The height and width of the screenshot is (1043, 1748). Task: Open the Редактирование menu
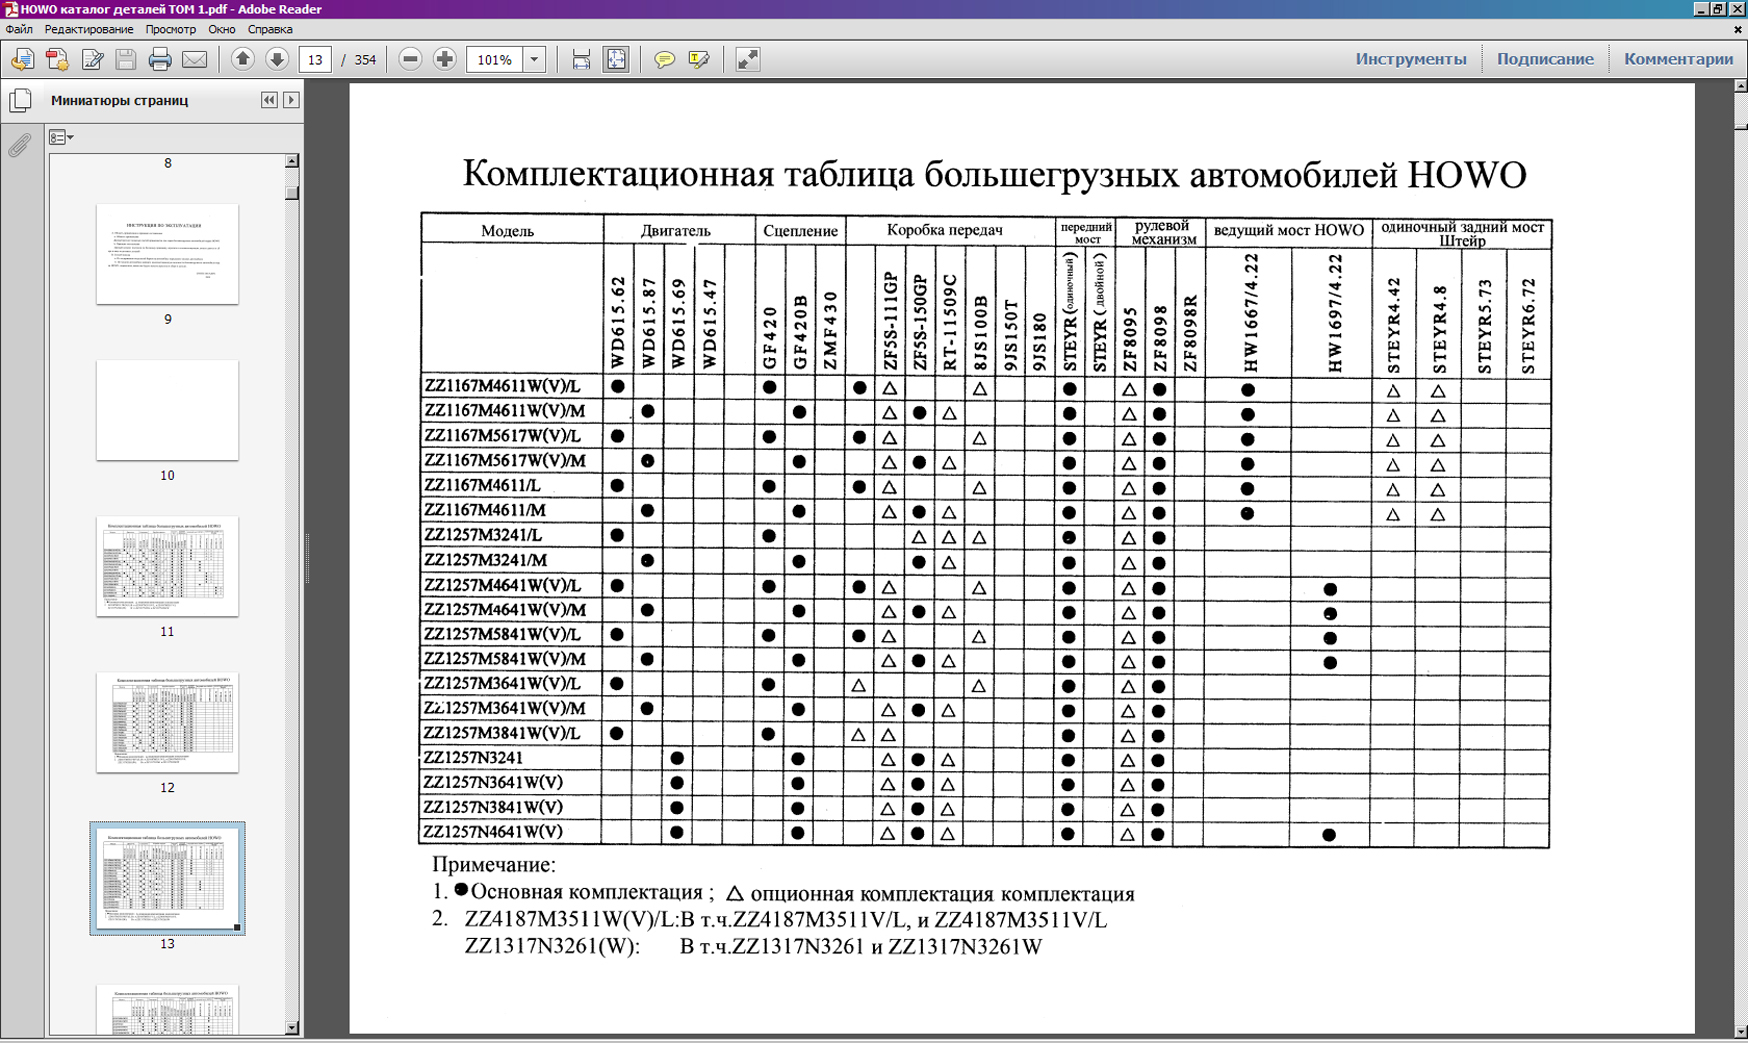[88, 30]
